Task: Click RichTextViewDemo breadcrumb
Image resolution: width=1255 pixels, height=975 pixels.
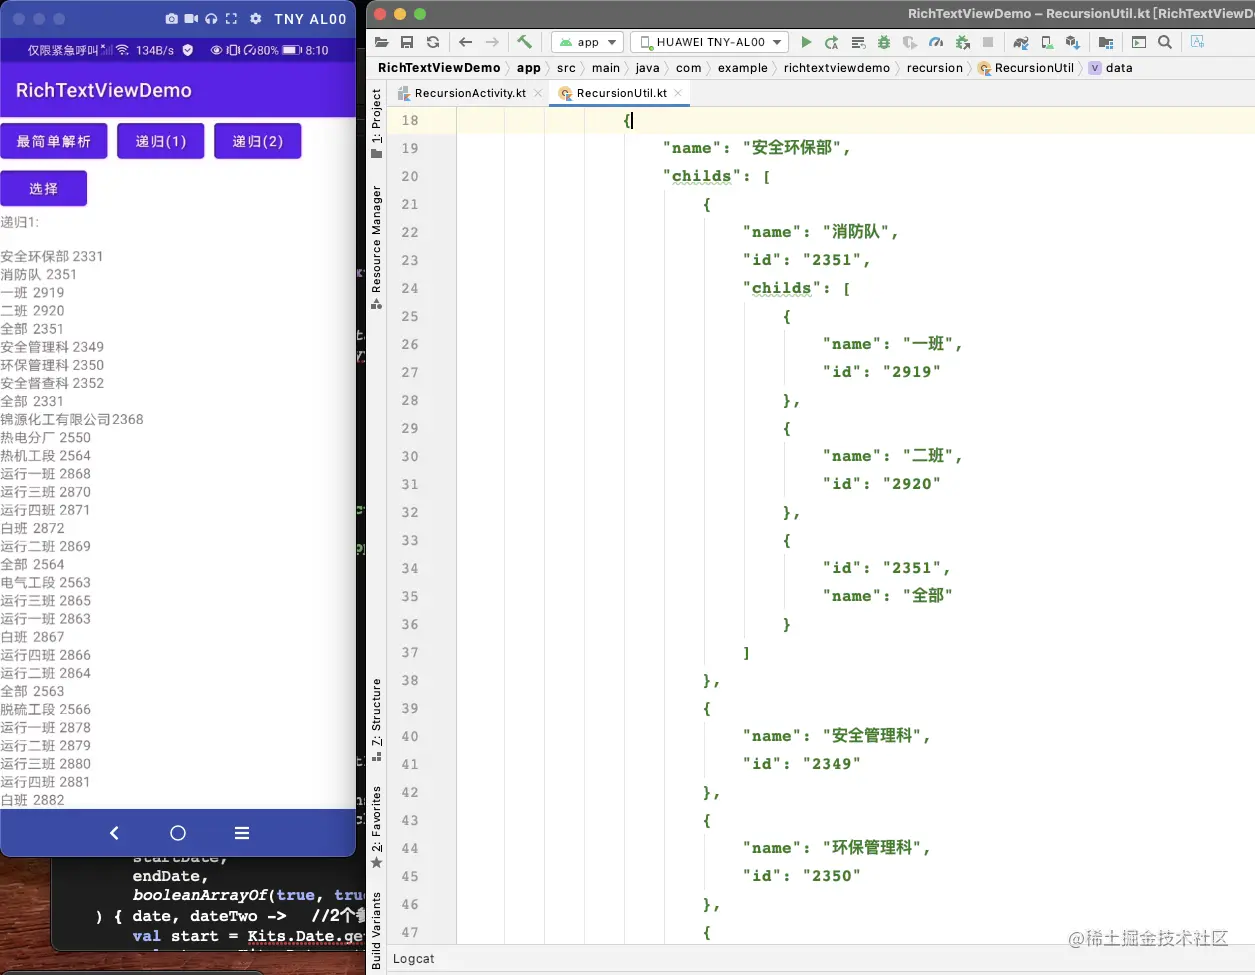Action: (439, 68)
